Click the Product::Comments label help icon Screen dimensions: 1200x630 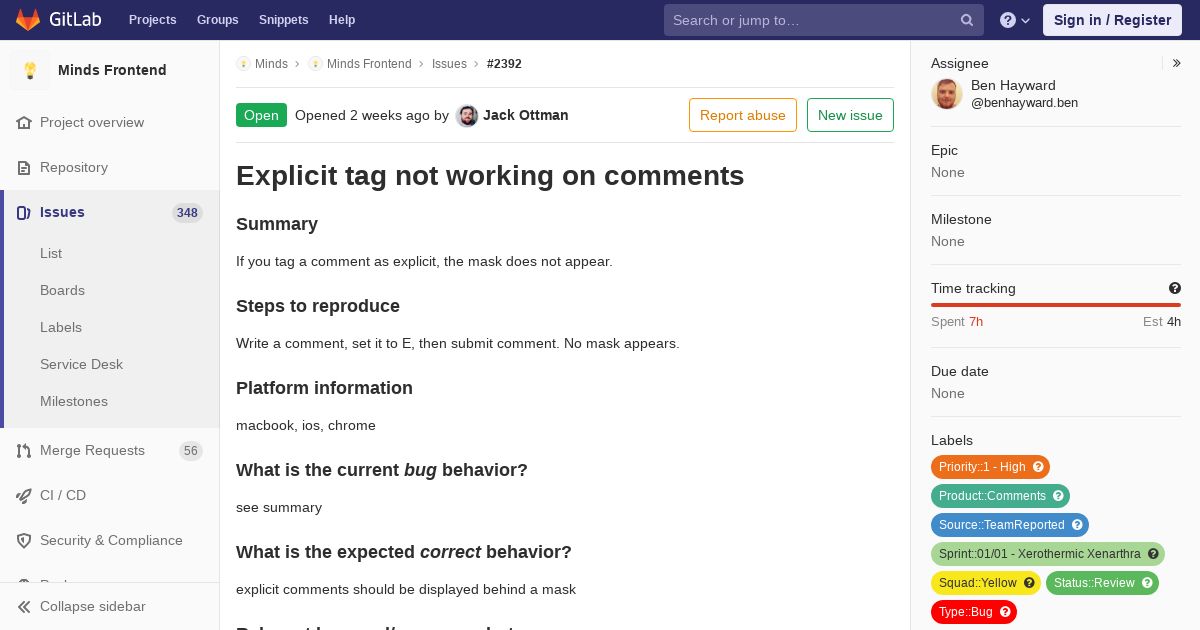[1058, 496]
